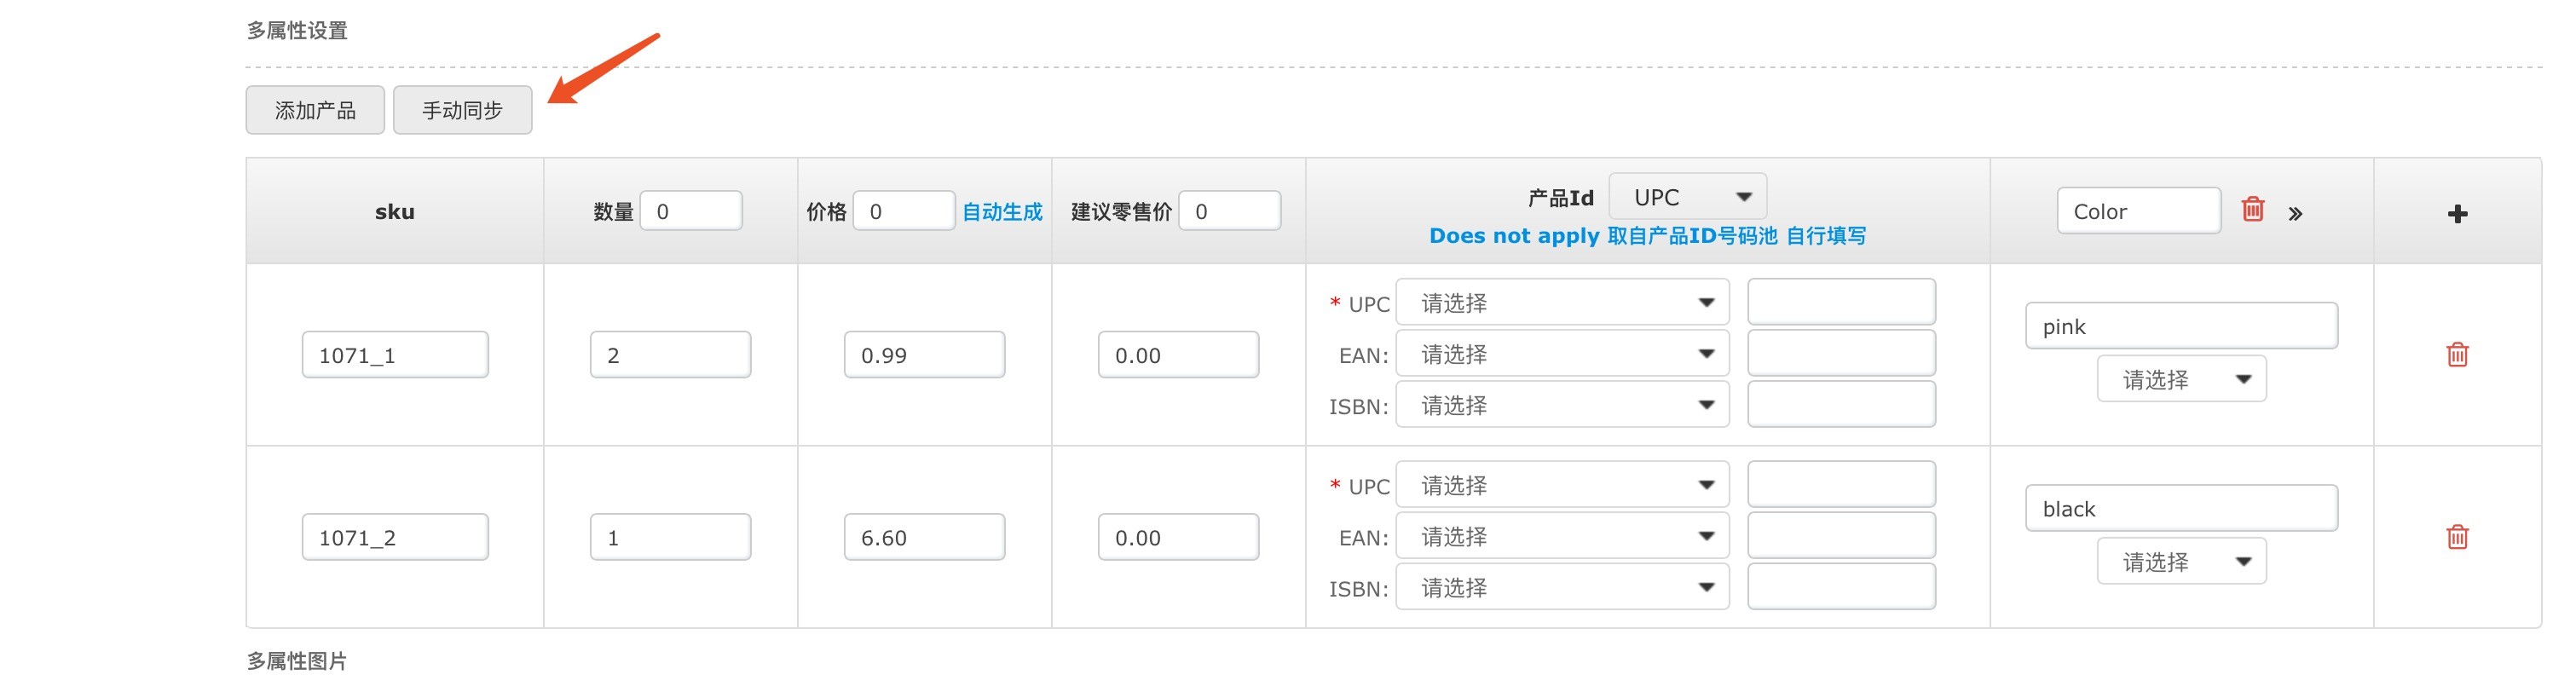Click the 添加产品 button
Viewport: 2576px width, 692px height.
(315, 110)
